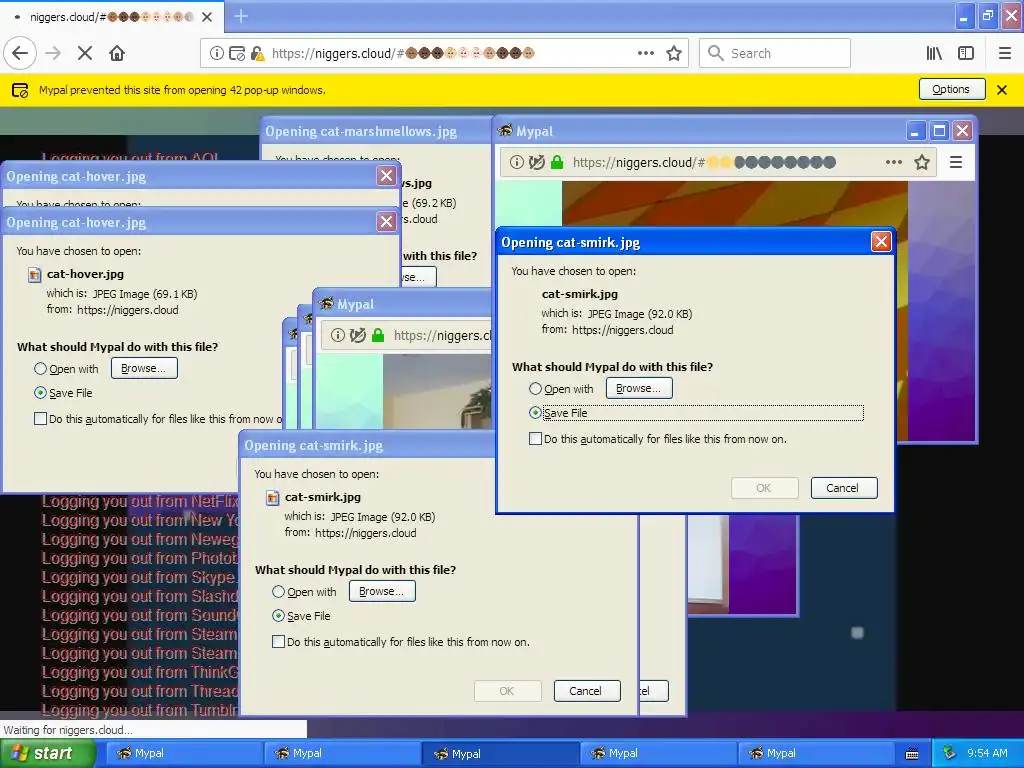
Task: Click info icon in small middle Mypal window
Action: click(x=338, y=336)
